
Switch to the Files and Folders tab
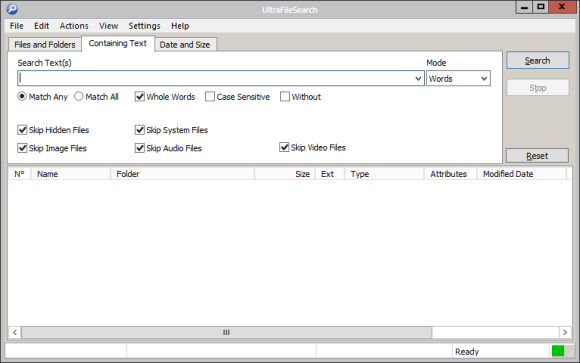click(45, 45)
